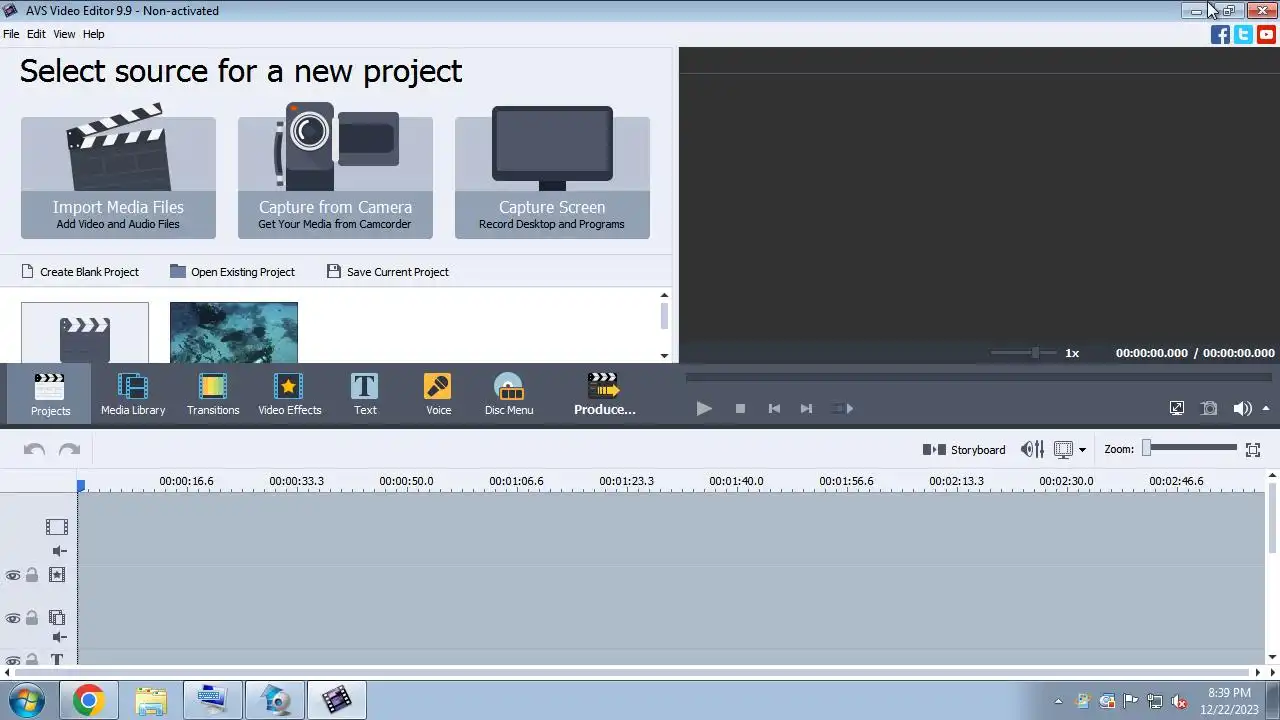
Task: Select the underwater video project thumbnail
Action: [234, 333]
